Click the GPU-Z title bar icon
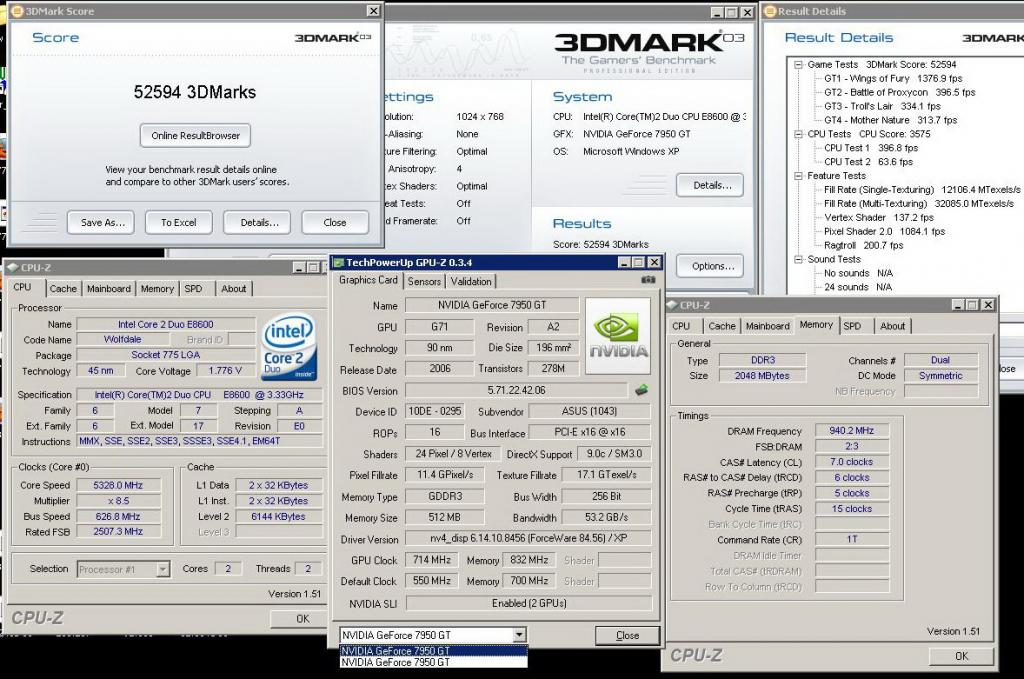The height and width of the screenshot is (679, 1024). point(338,262)
